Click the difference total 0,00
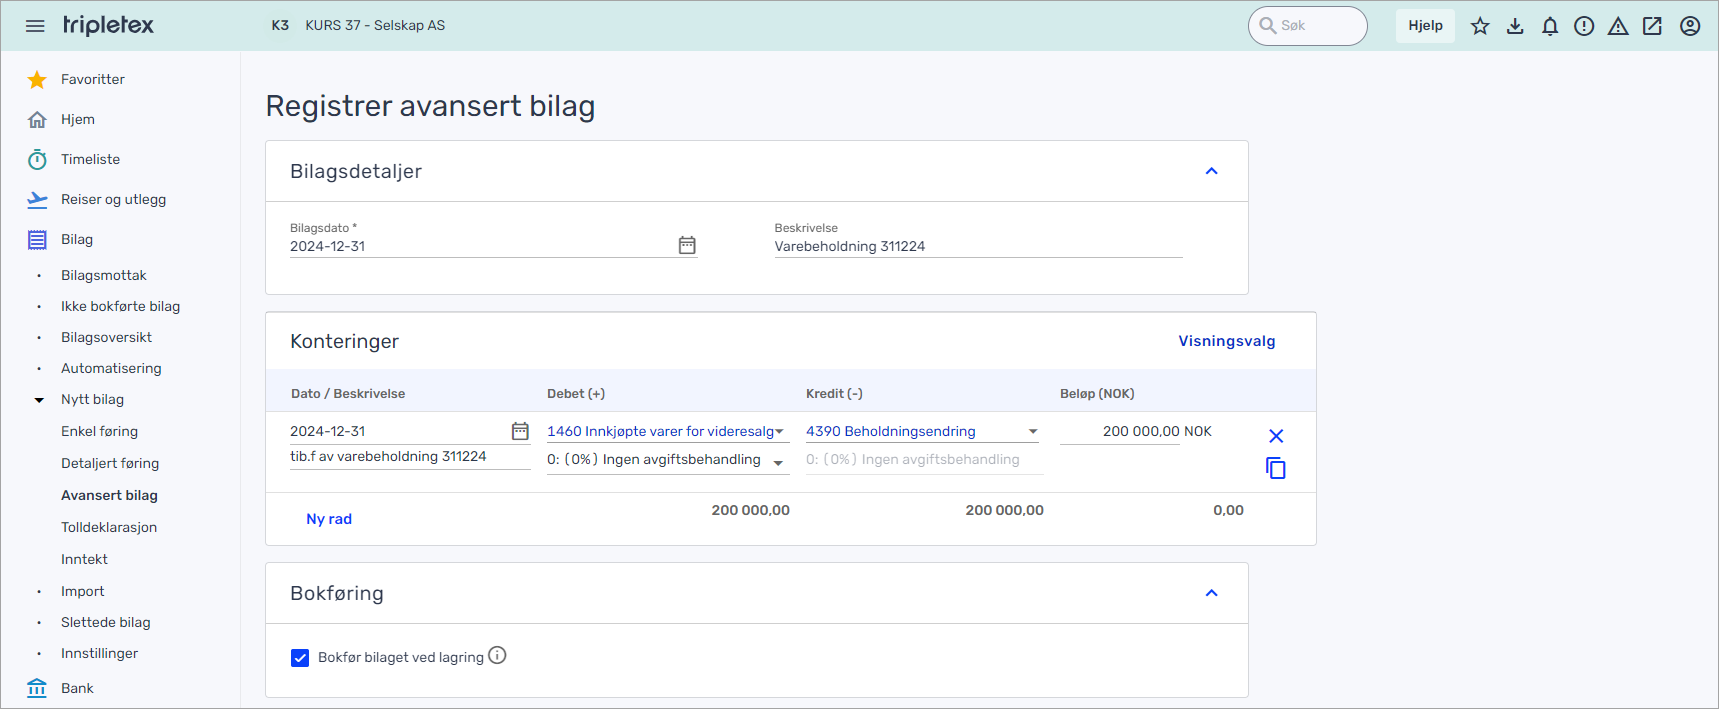Image resolution: width=1719 pixels, height=709 pixels. 1228,510
